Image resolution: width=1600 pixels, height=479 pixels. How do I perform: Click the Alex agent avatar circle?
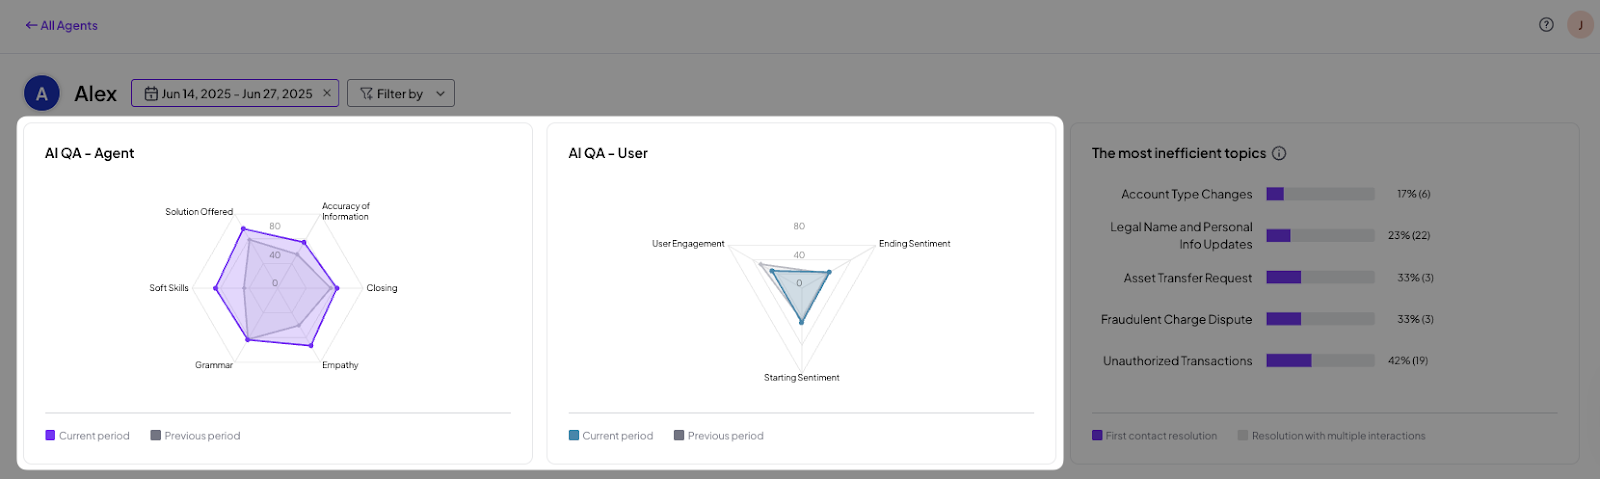41,94
